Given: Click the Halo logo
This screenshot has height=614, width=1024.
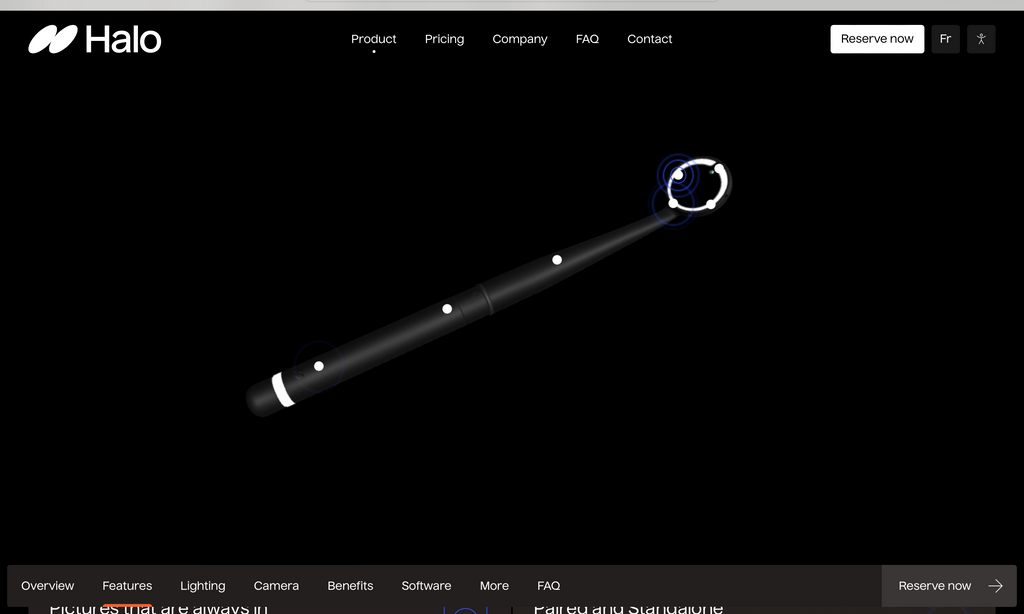Looking at the screenshot, I should pos(95,40).
